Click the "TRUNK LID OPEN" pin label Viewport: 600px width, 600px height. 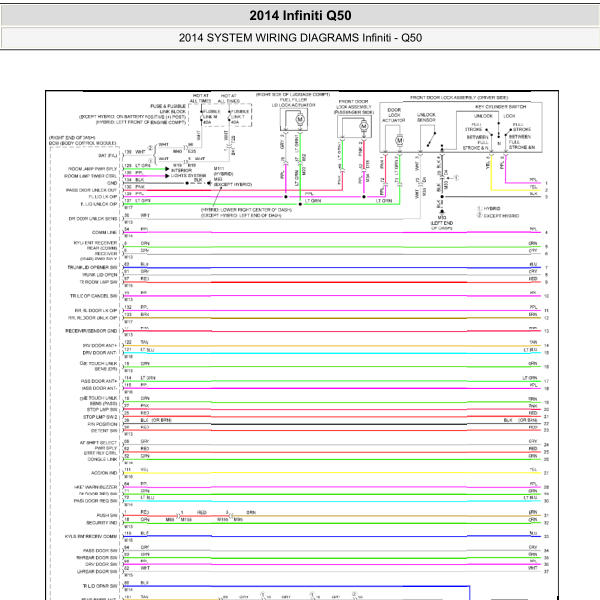99,275
